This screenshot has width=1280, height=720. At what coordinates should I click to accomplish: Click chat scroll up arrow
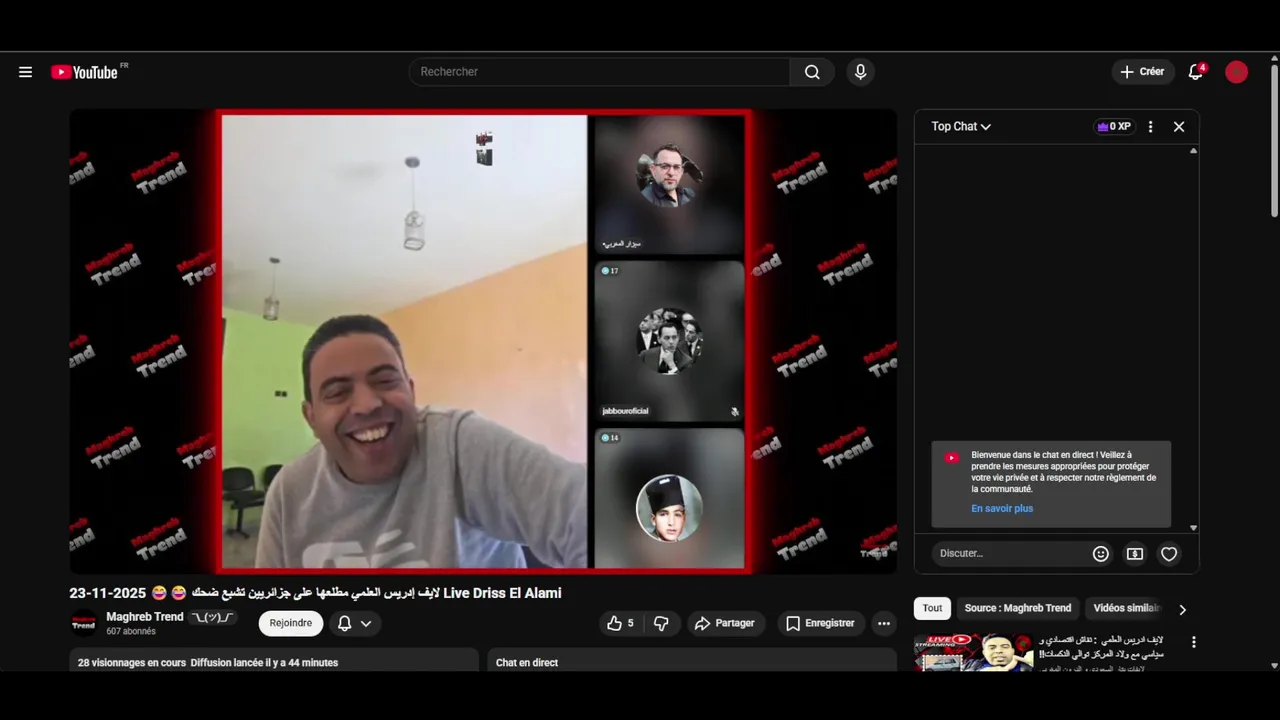(1193, 151)
